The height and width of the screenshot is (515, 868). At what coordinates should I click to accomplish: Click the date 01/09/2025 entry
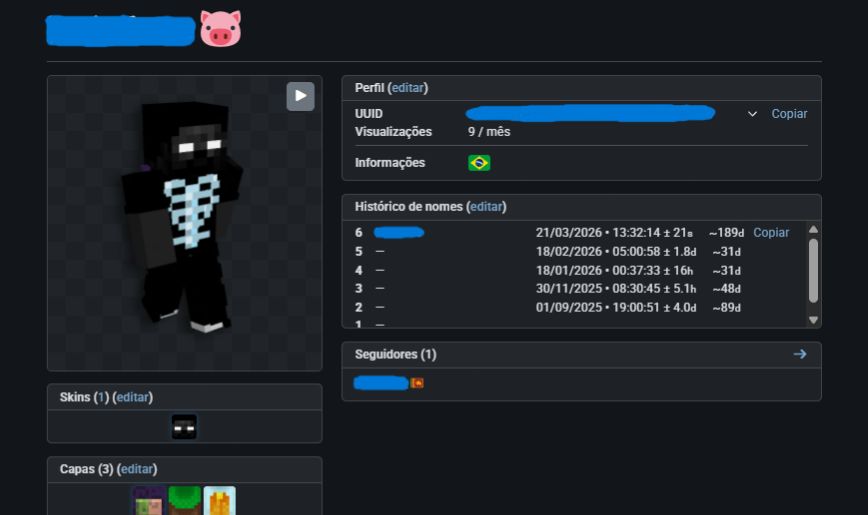point(616,307)
